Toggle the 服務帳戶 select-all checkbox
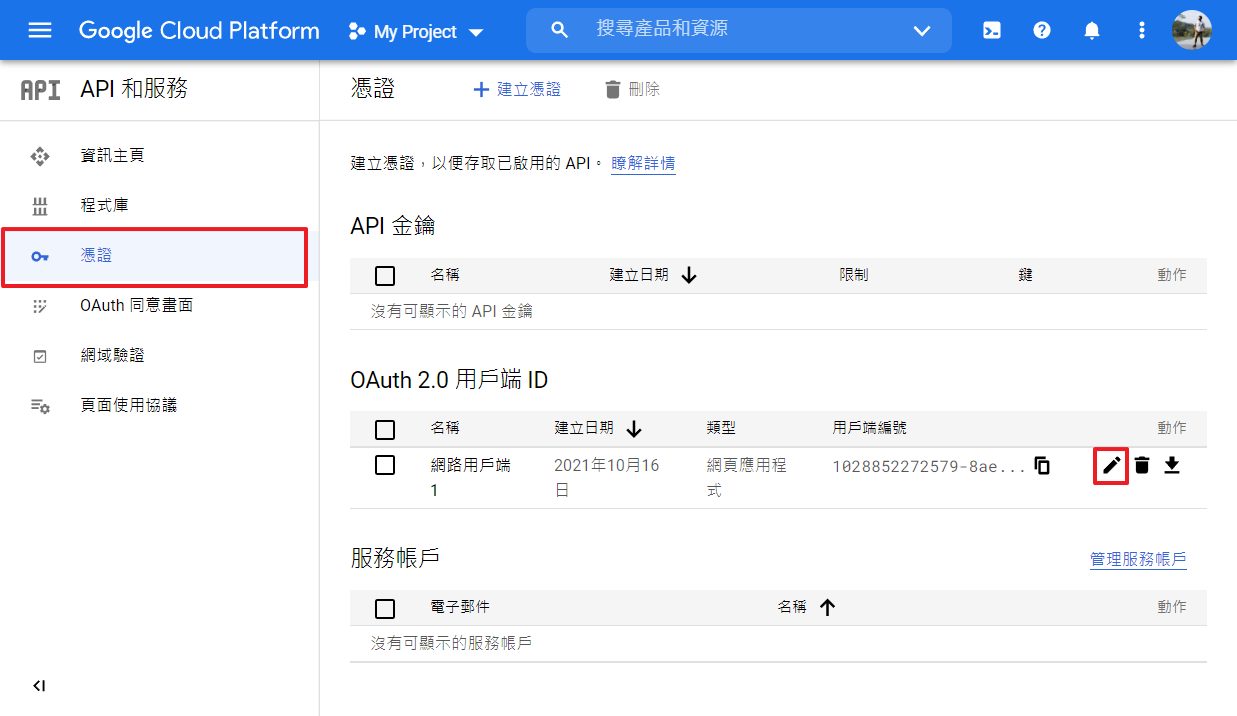The height and width of the screenshot is (716, 1237). (x=385, y=608)
